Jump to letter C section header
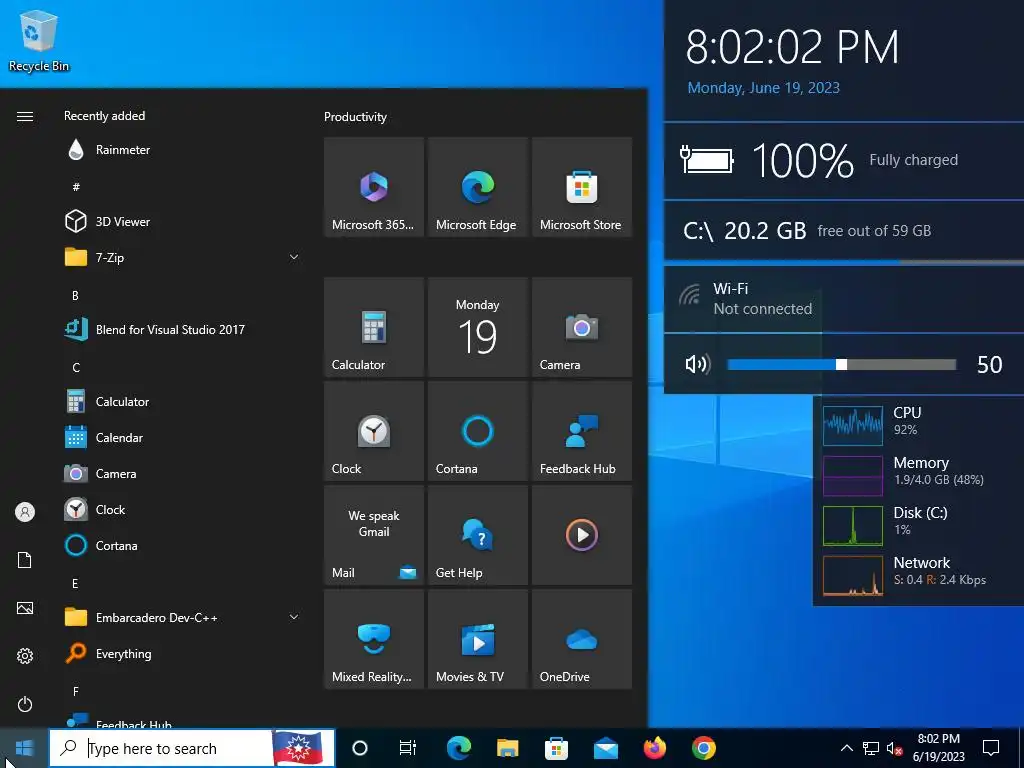The image size is (1024, 768). tap(76, 368)
